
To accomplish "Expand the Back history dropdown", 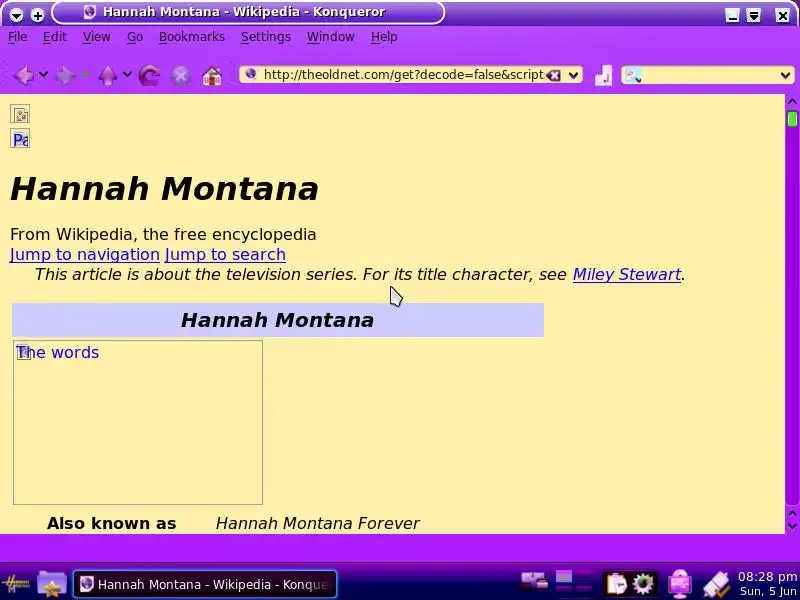I will (x=44, y=75).
